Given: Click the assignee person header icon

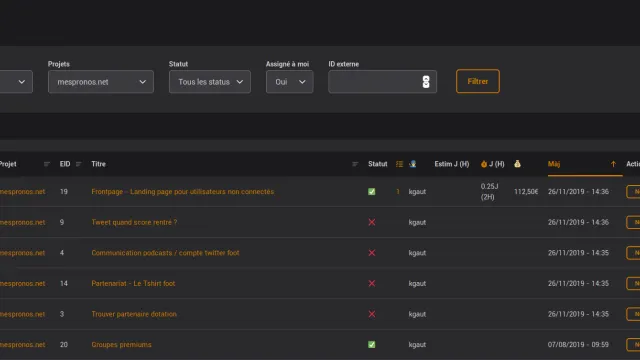Looking at the screenshot, I should click(x=413, y=164).
